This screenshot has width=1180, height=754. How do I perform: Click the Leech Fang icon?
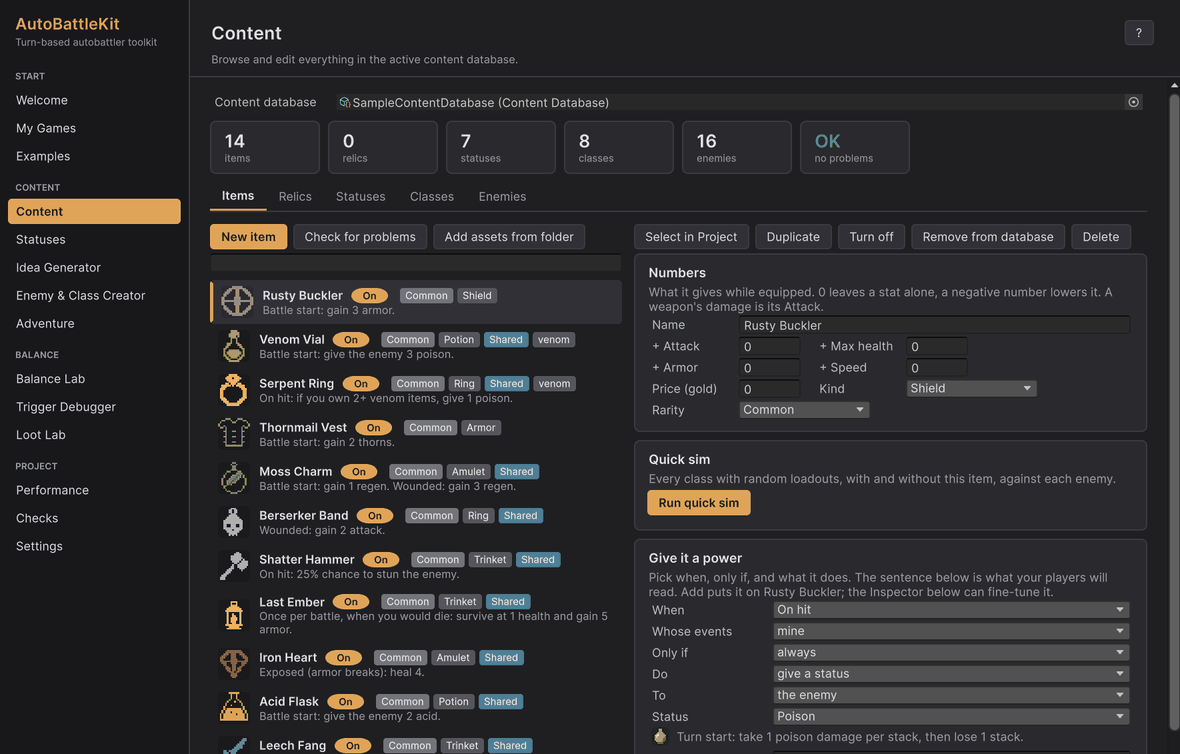pos(234,746)
